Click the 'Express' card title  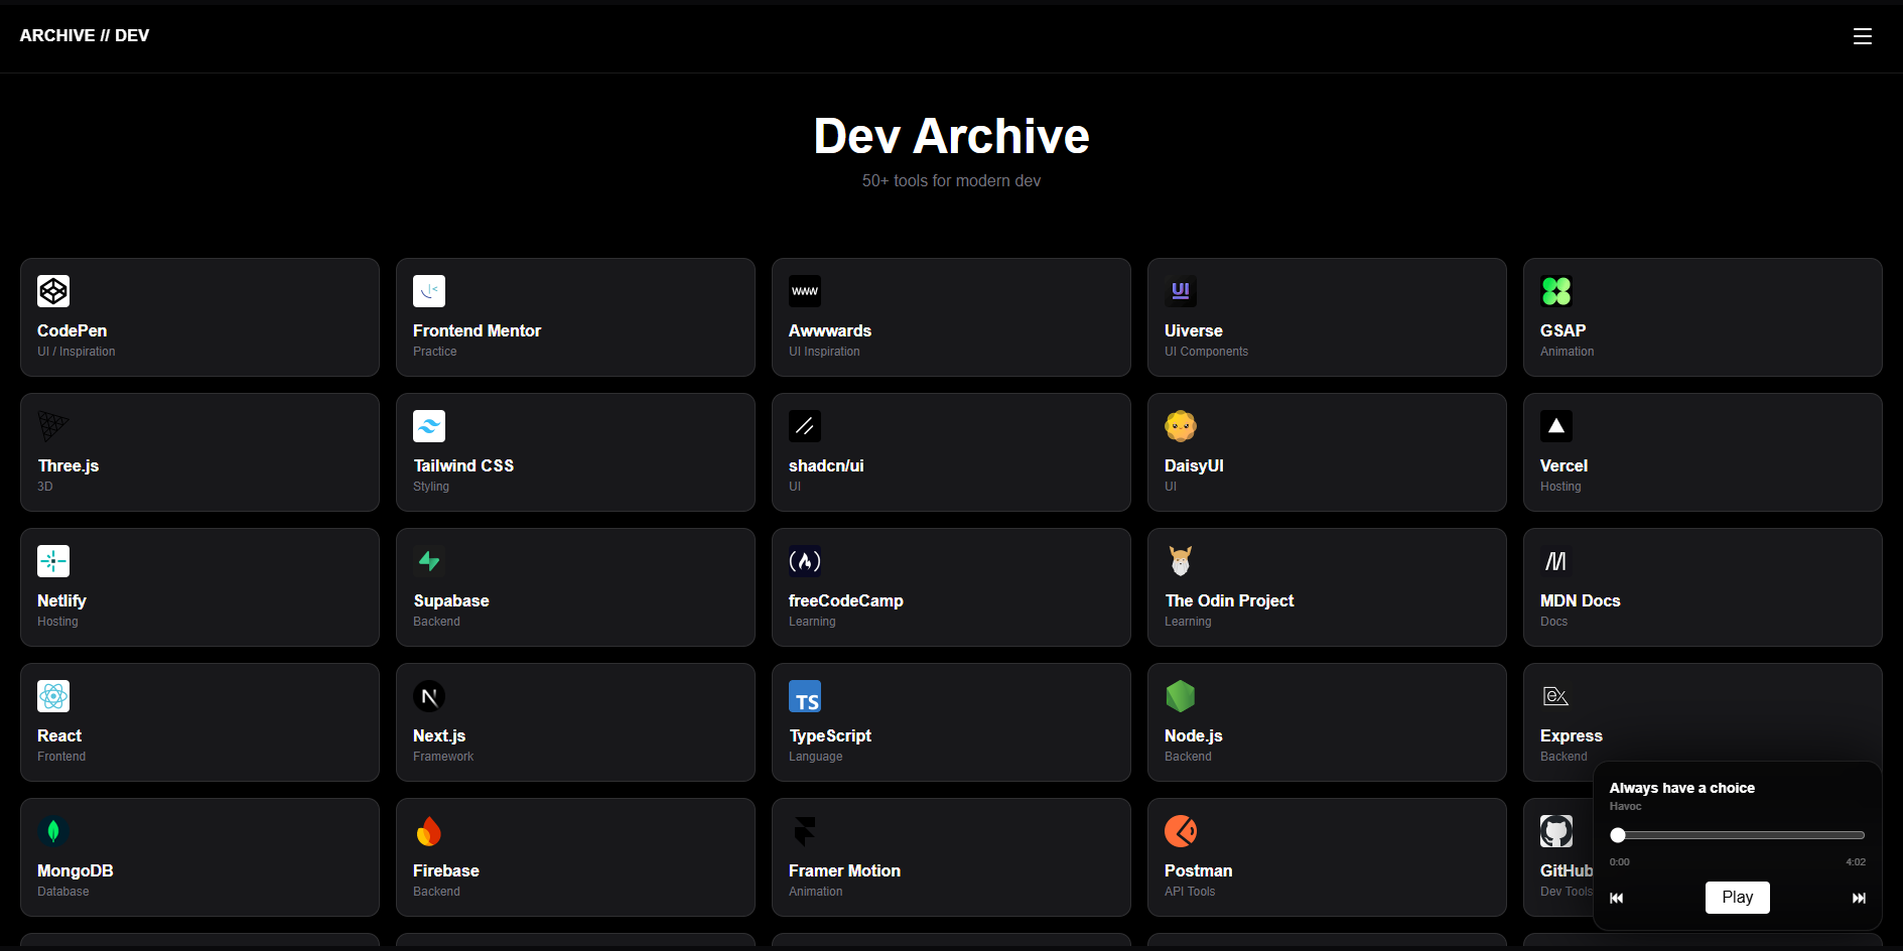point(1571,736)
